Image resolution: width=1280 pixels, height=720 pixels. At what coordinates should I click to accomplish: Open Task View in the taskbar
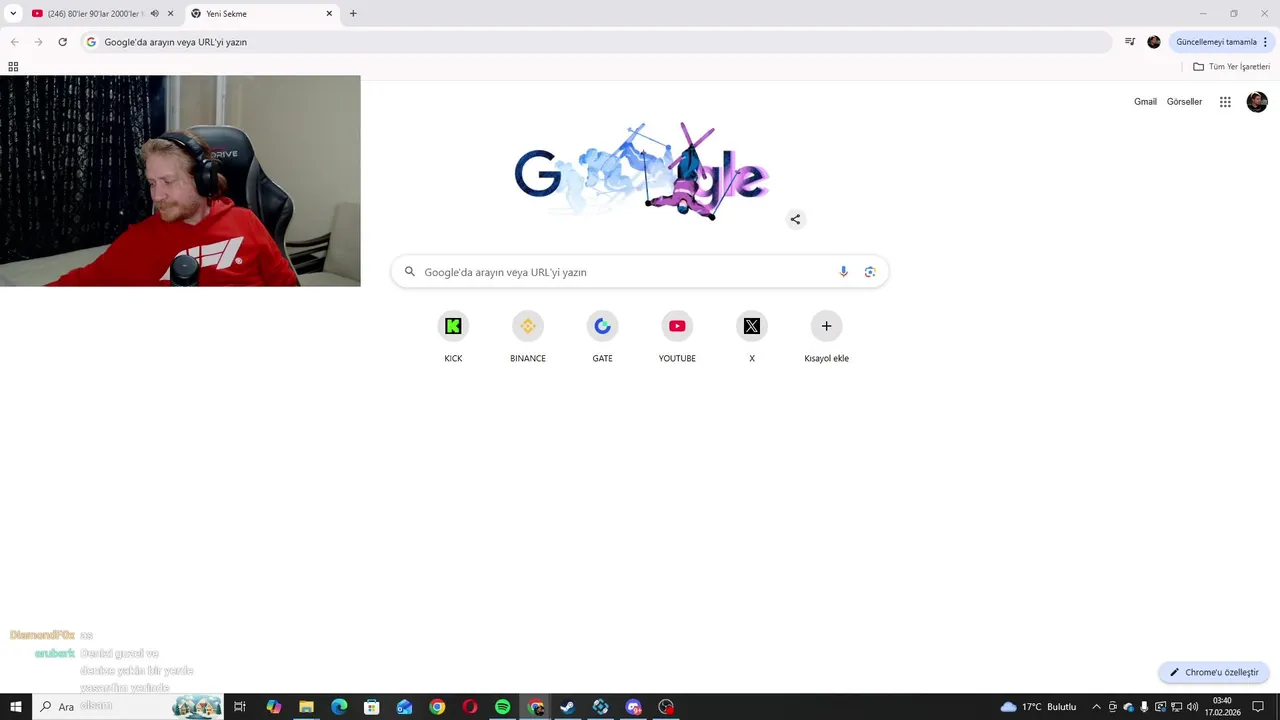[x=240, y=707]
